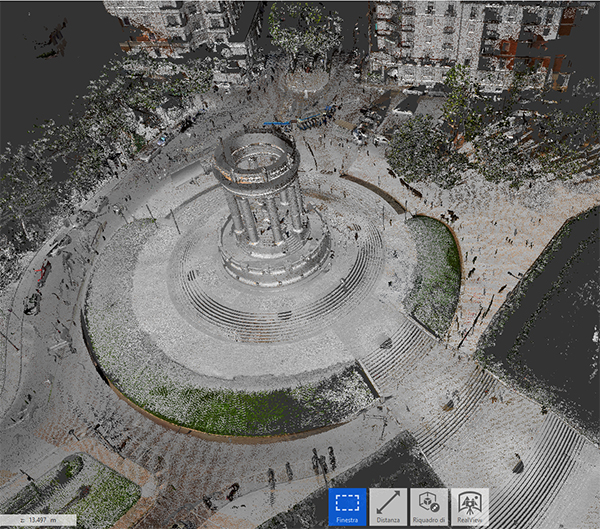This screenshot has height=529, width=600.
Task: Click the z coordinate readout field
Action: coord(38,520)
